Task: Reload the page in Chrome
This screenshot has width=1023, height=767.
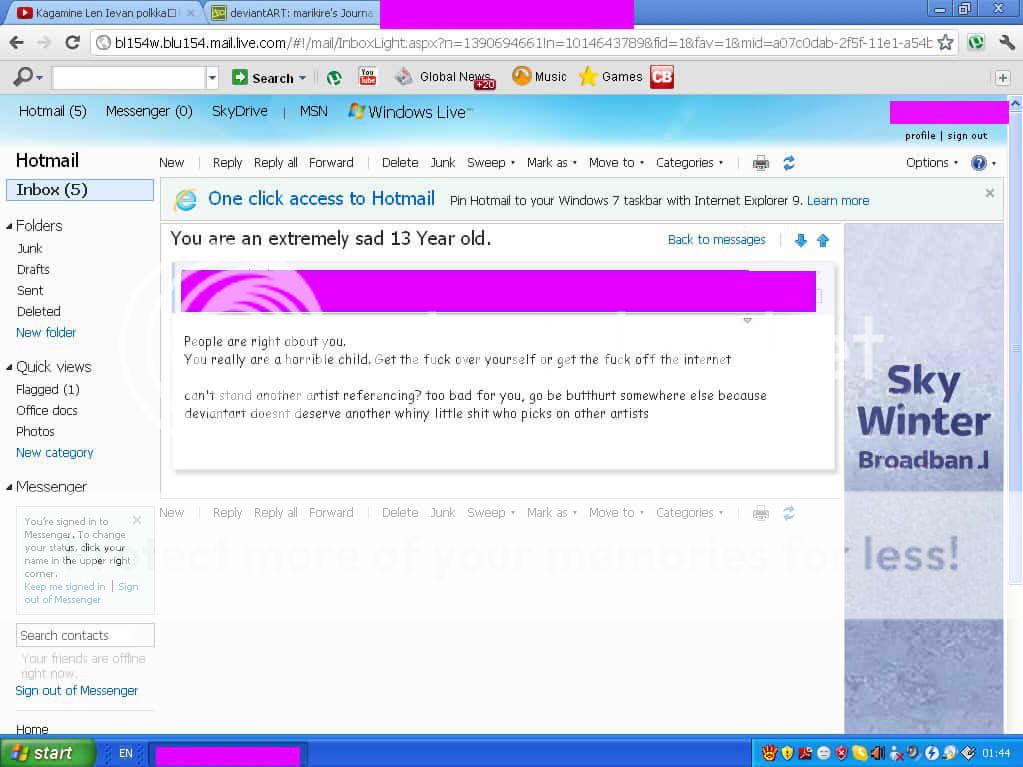Action: (72, 42)
